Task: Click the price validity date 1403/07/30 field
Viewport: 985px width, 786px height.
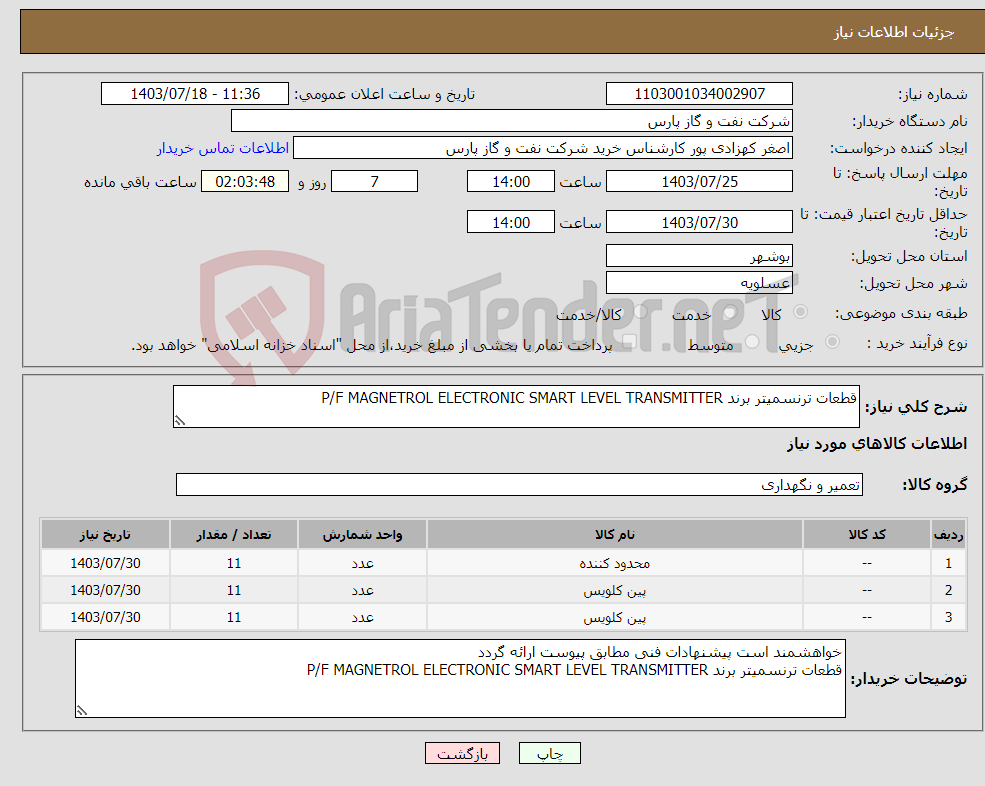Action: tap(699, 222)
